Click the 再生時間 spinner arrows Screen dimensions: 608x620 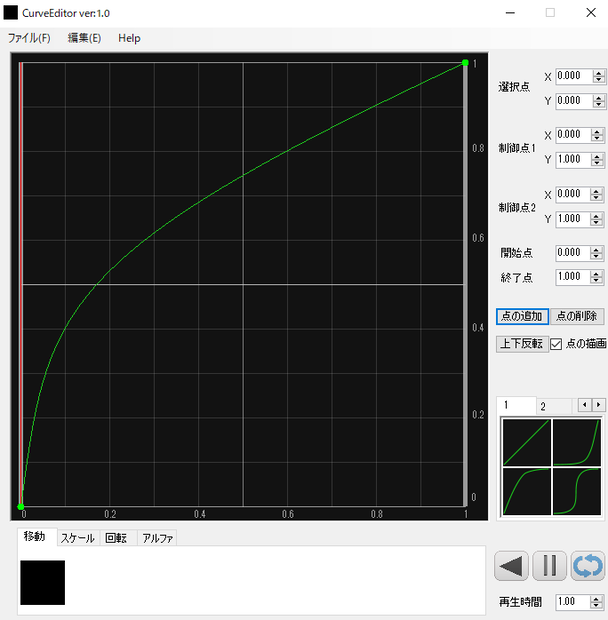point(597,602)
